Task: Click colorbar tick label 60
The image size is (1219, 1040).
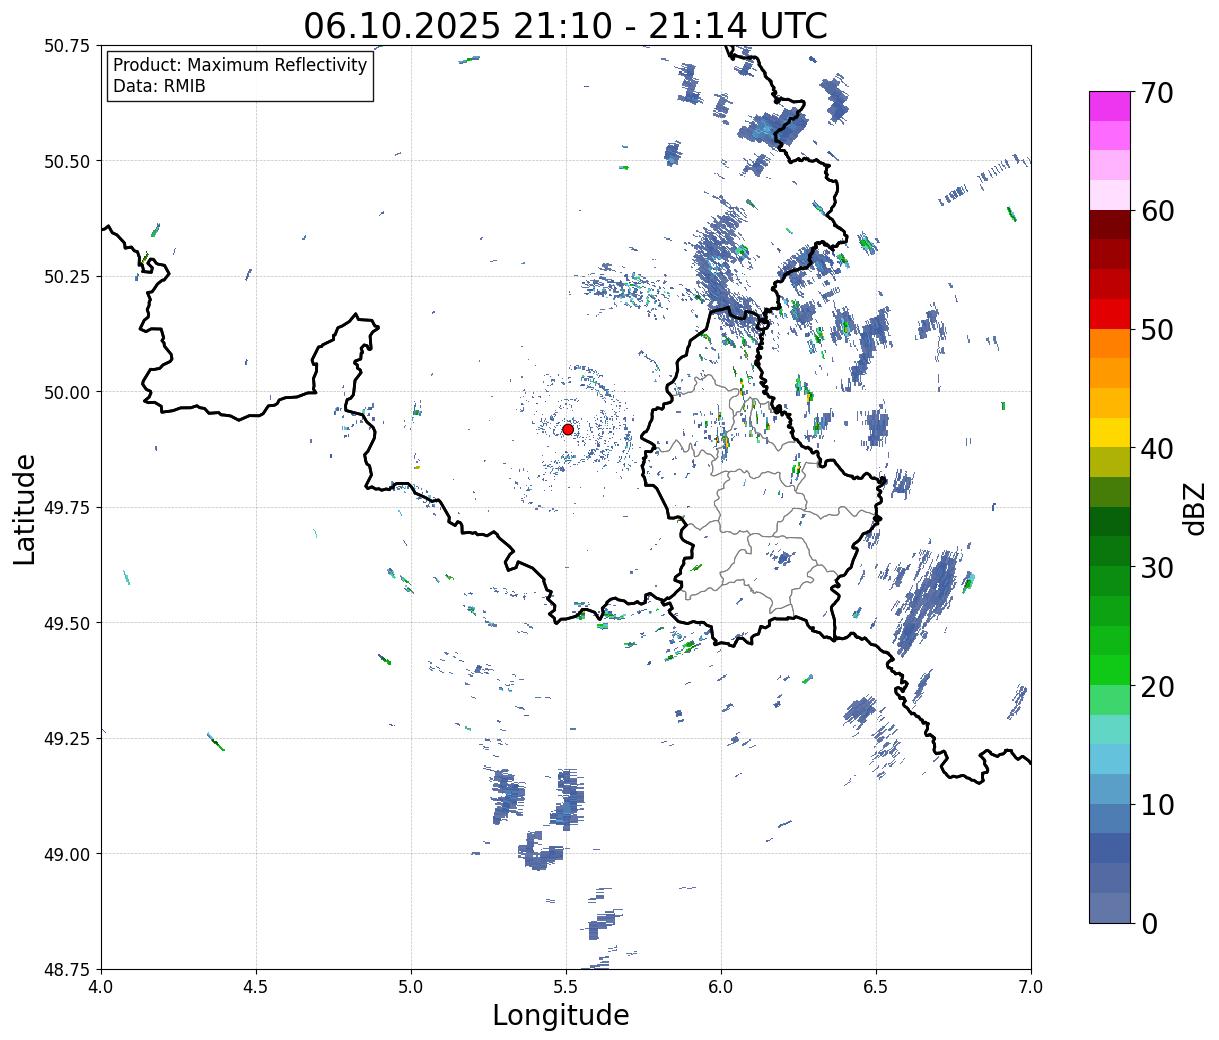Action: click(1157, 210)
